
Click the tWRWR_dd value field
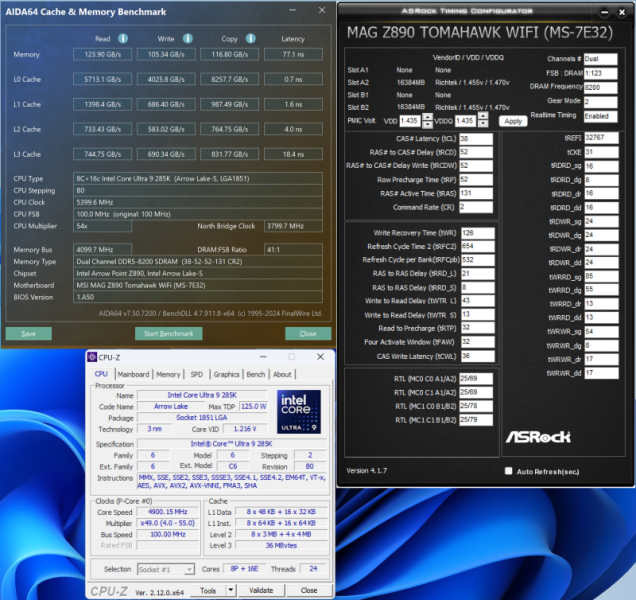(x=602, y=373)
